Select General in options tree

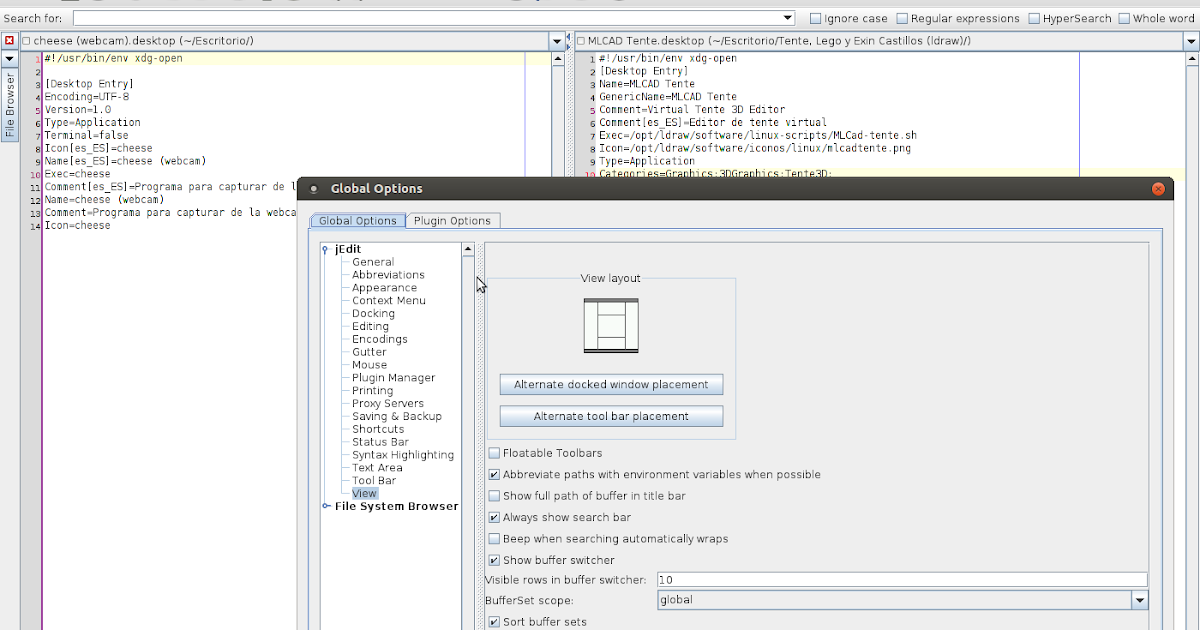[373, 262]
